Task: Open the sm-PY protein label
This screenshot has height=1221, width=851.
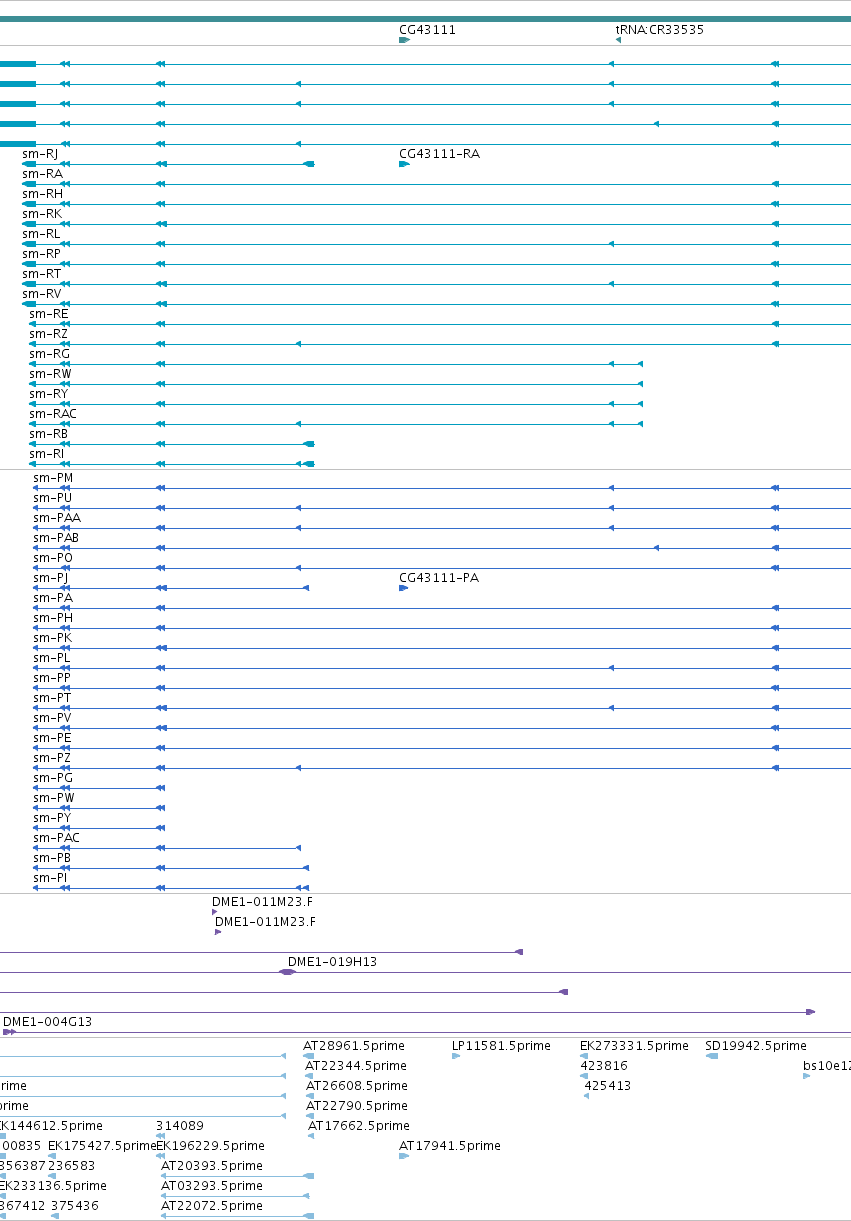Action: (52, 818)
